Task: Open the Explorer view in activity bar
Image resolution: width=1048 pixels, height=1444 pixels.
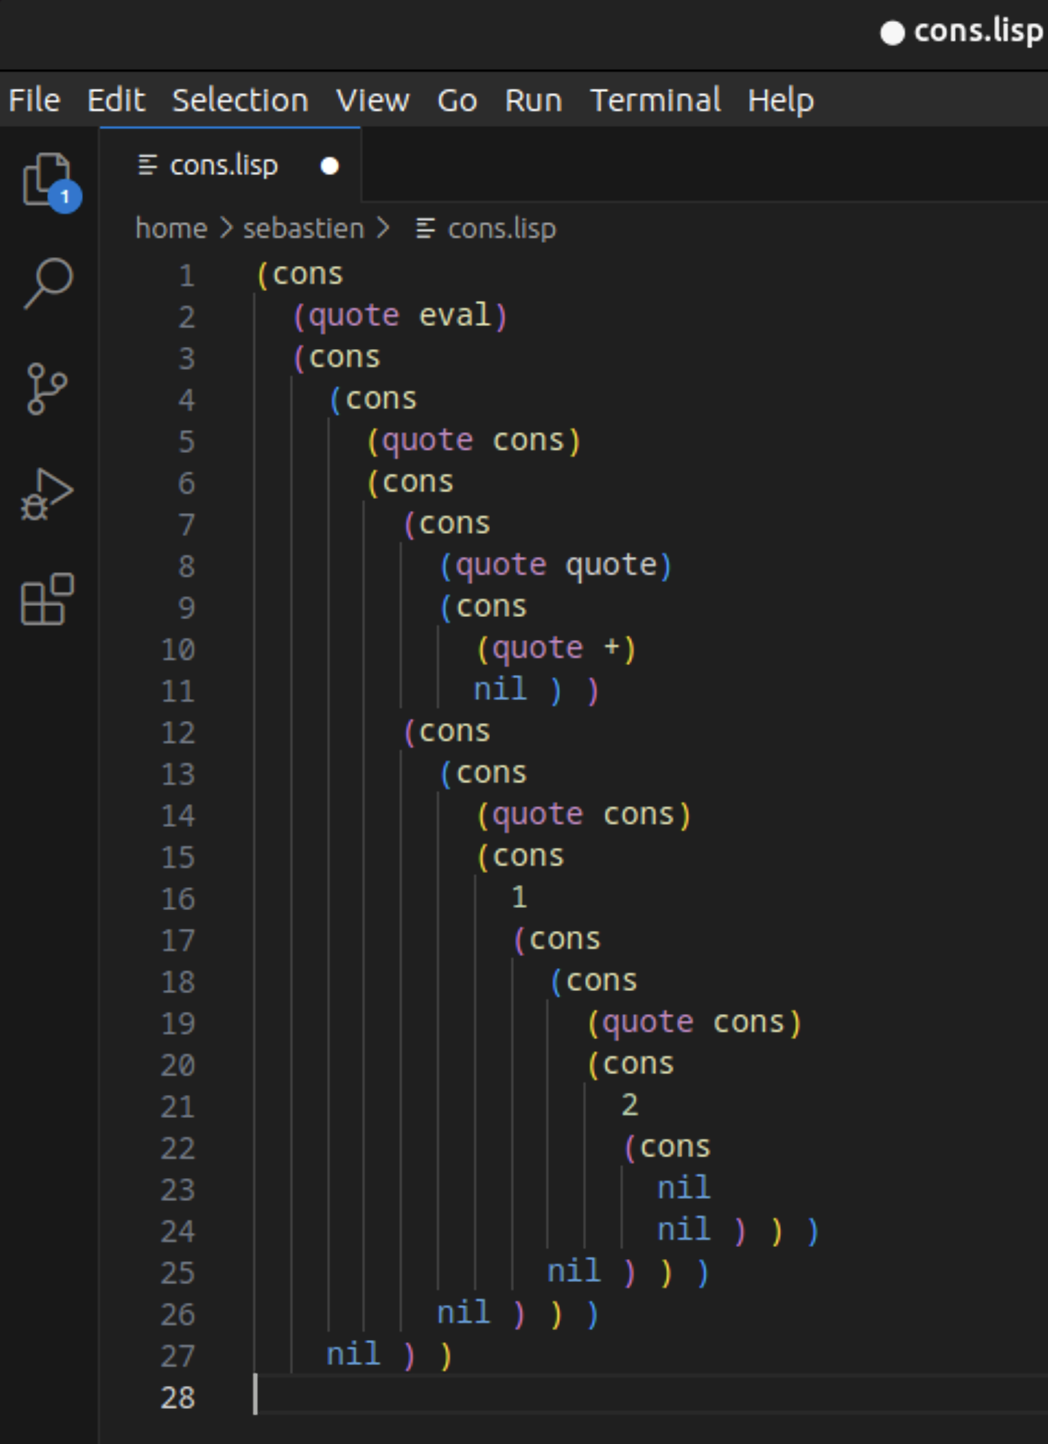Action: click(48, 180)
